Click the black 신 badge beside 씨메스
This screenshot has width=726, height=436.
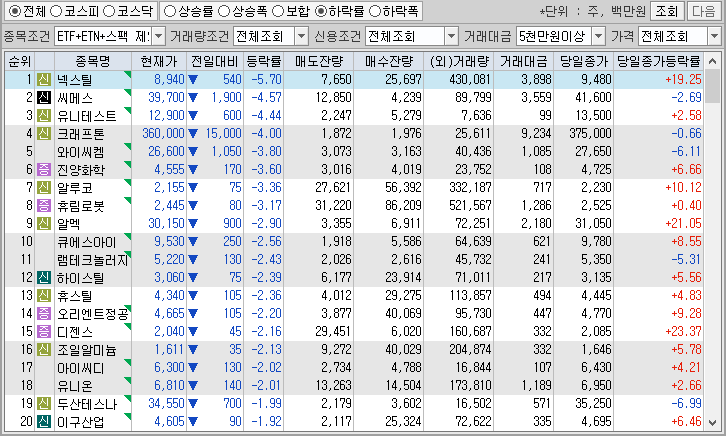tap(44, 98)
